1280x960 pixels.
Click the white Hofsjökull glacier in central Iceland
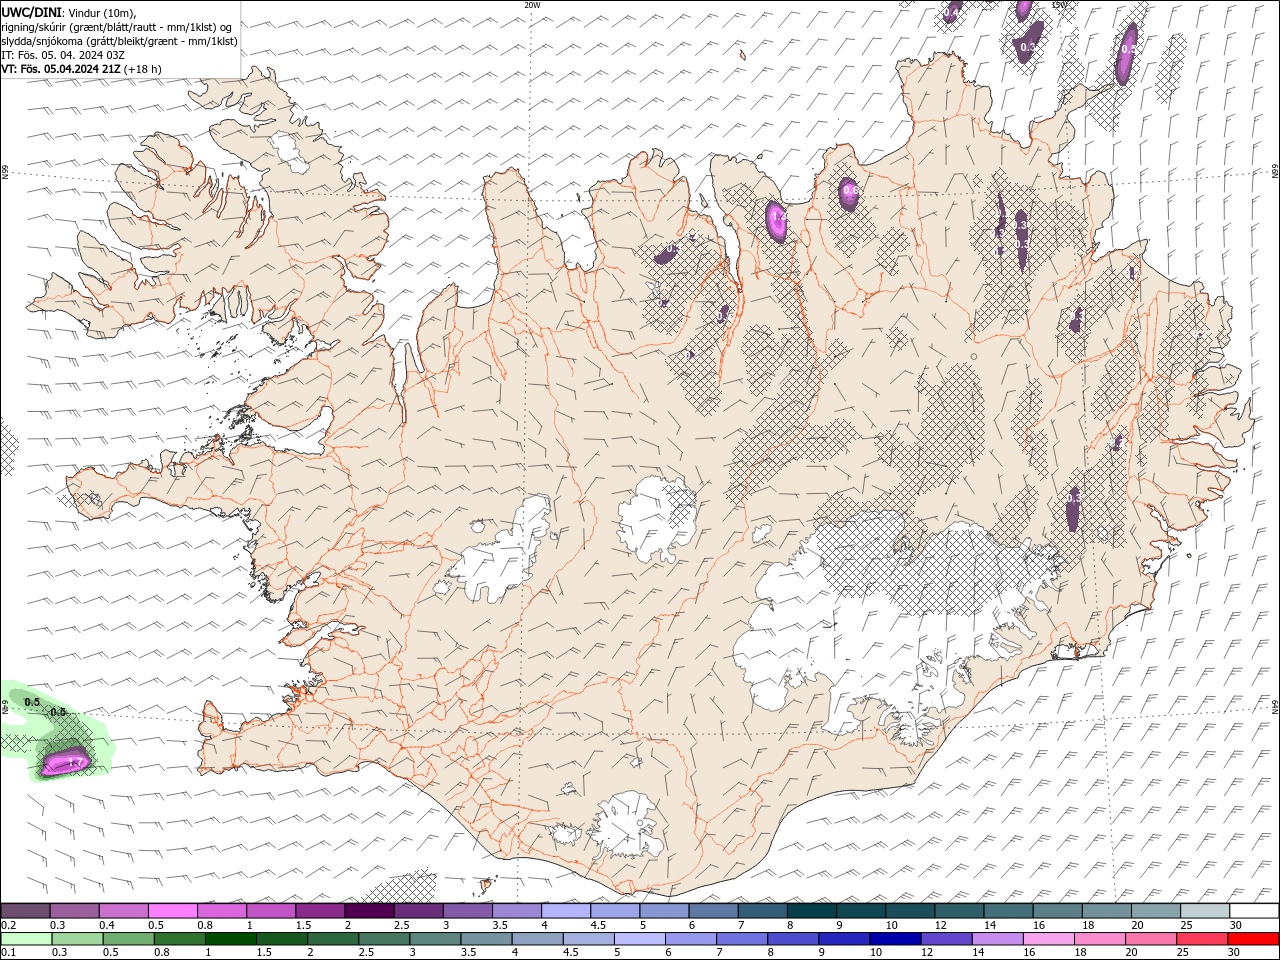657,518
